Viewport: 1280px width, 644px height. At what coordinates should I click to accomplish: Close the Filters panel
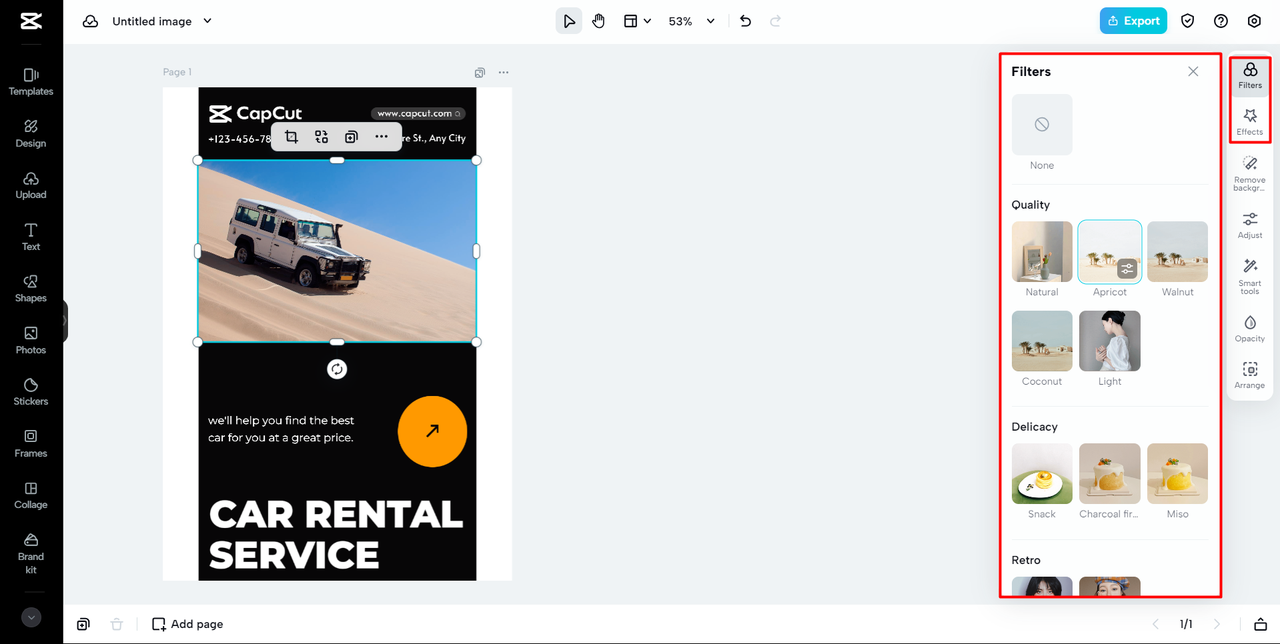1193,71
